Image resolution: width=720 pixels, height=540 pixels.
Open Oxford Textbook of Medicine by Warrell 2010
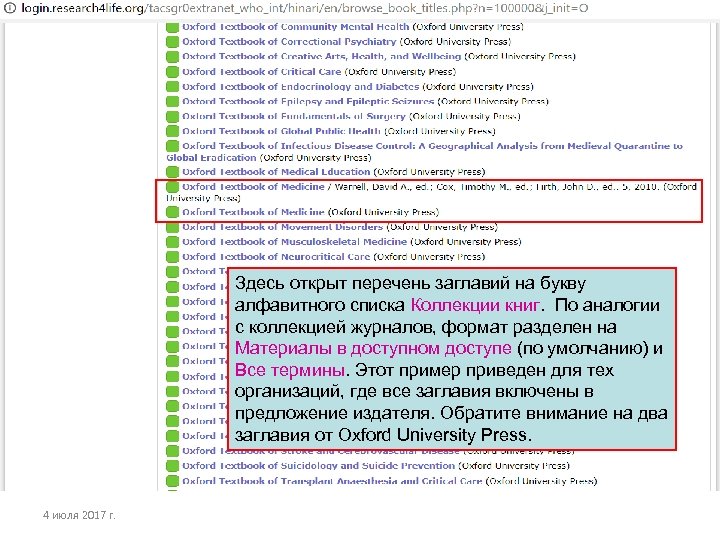(x=253, y=186)
